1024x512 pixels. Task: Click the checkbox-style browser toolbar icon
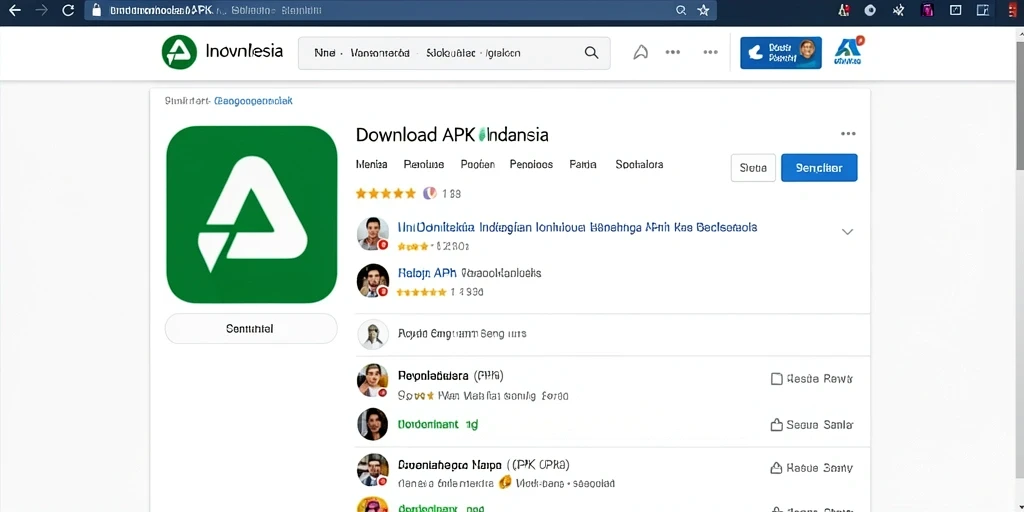coord(955,10)
